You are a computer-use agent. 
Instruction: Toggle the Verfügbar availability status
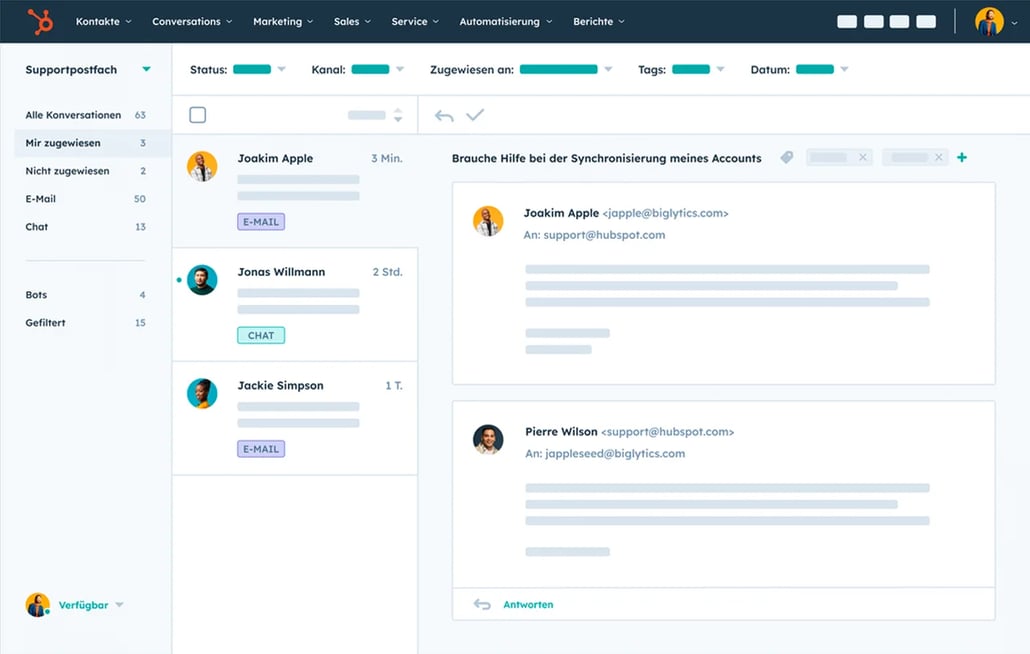(x=90, y=605)
